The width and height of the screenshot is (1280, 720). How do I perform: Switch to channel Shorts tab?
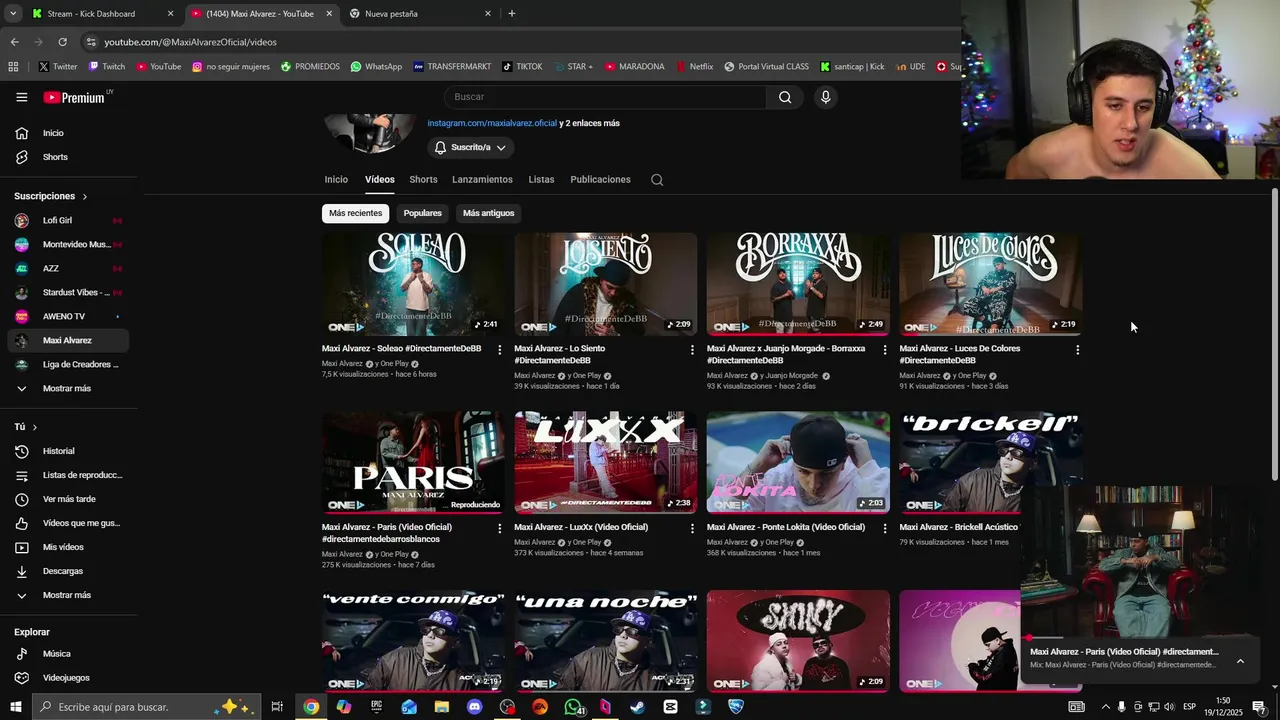[x=423, y=180]
